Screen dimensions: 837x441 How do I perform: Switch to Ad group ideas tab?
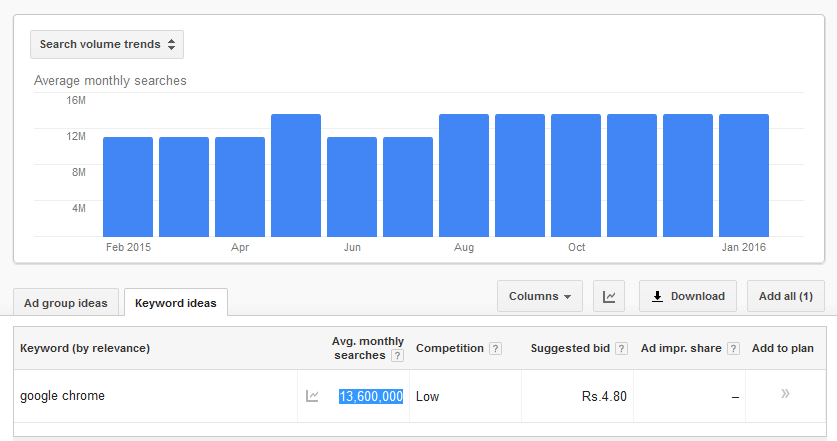(66, 303)
